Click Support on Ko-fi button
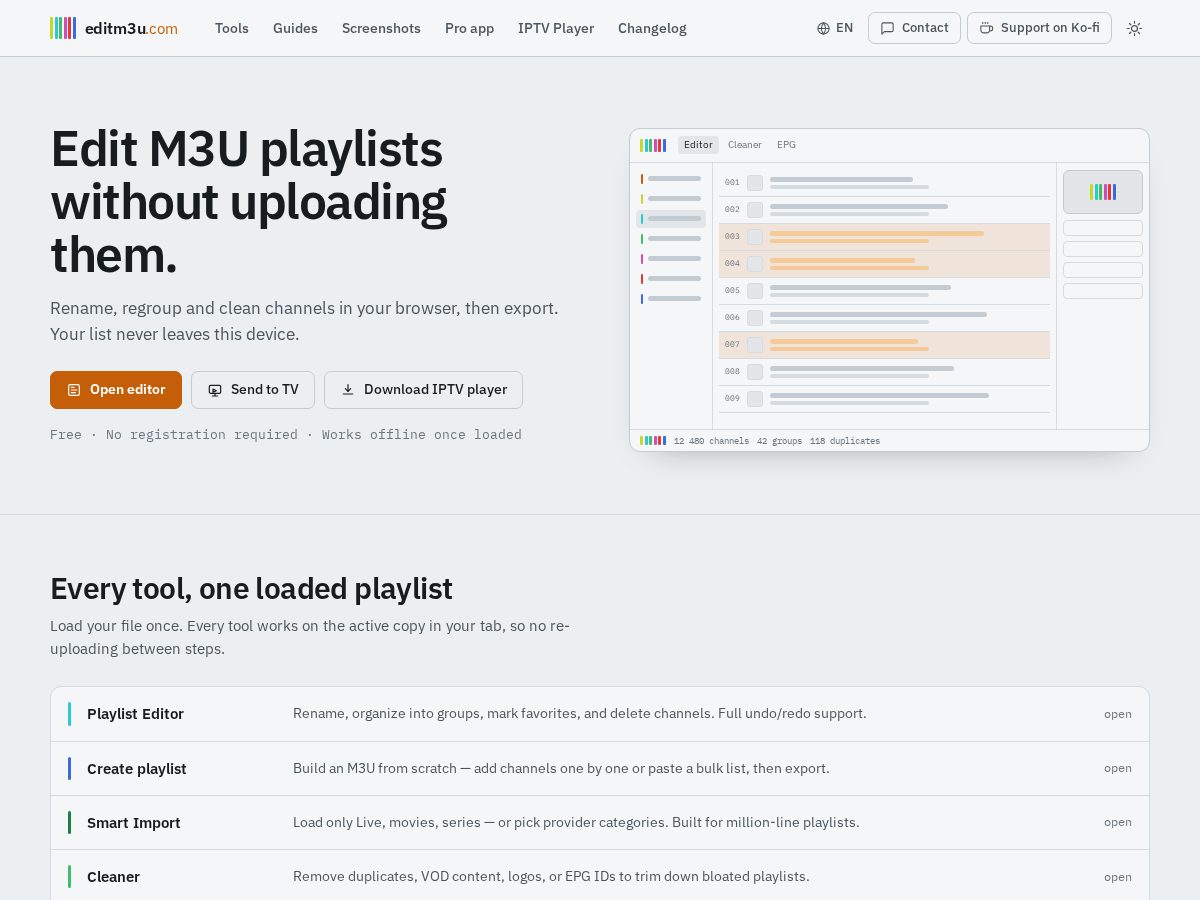The width and height of the screenshot is (1200, 900). [1039, 28]
